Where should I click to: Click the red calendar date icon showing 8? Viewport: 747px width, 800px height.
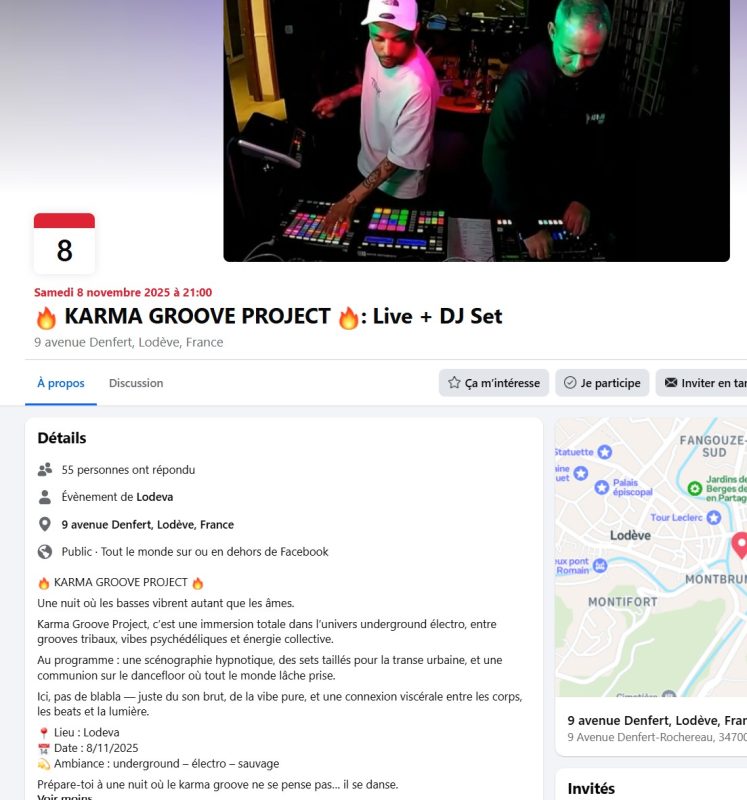tap(64, 243)
